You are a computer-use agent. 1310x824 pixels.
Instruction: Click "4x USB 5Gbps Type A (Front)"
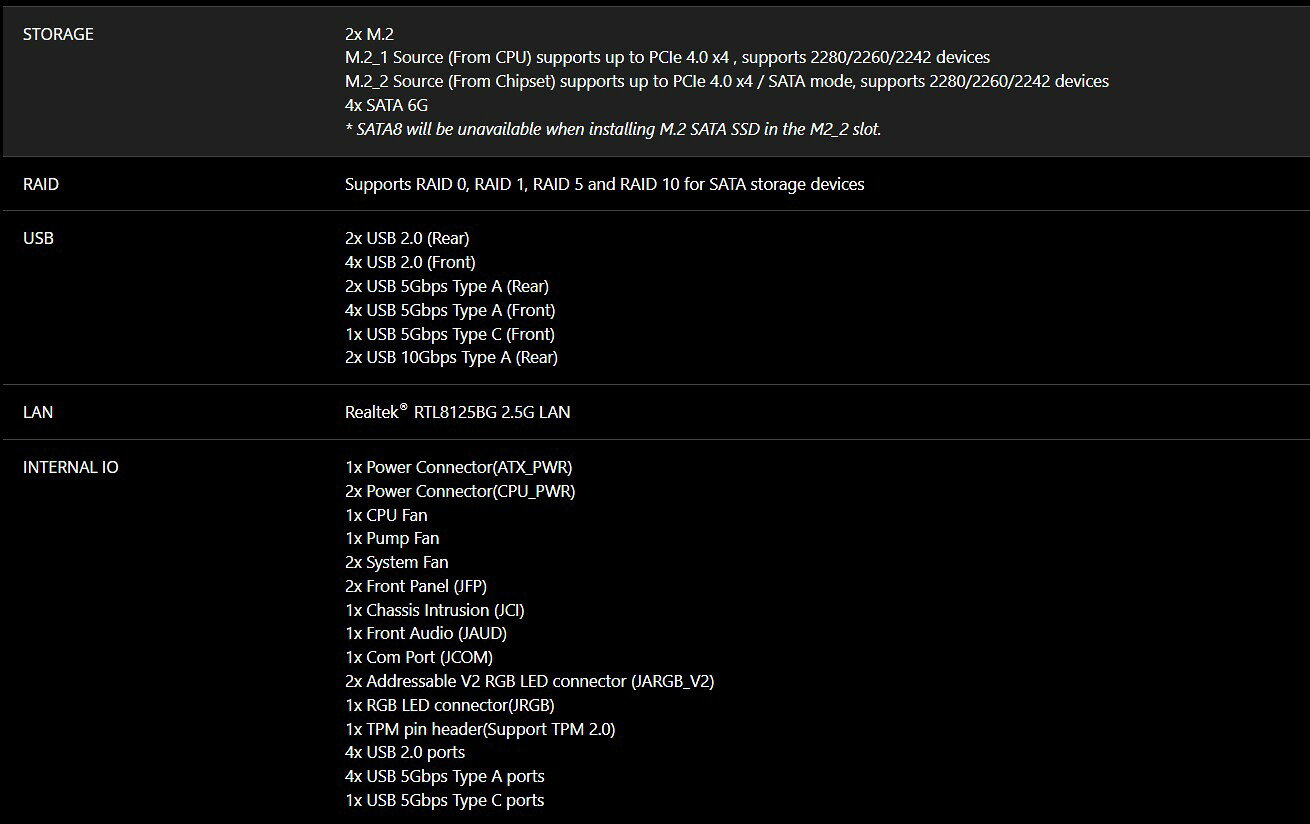pos(450,311)
